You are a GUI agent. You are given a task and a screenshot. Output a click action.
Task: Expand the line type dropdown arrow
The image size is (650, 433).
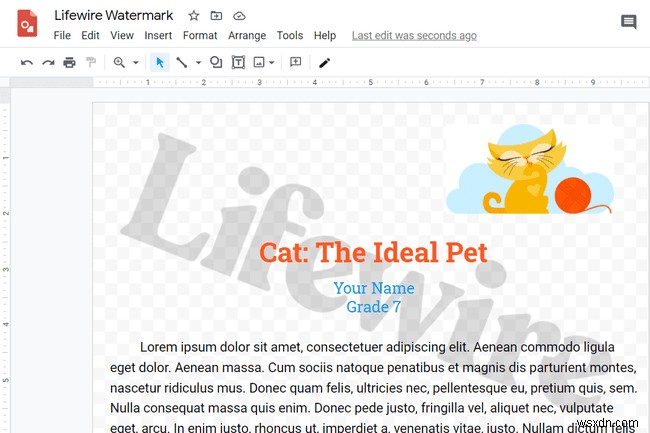tap(198, 63)
